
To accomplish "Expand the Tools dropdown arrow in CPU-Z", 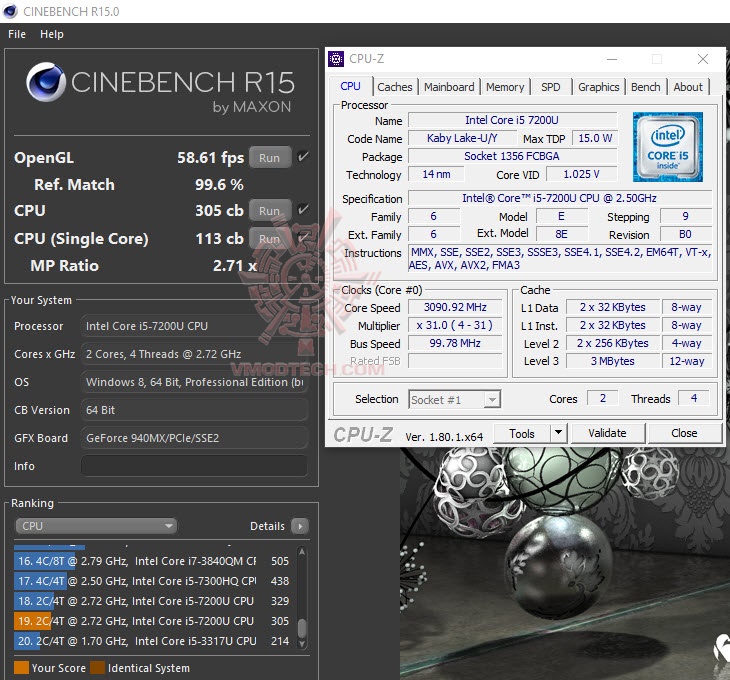I will pos(558,433).
